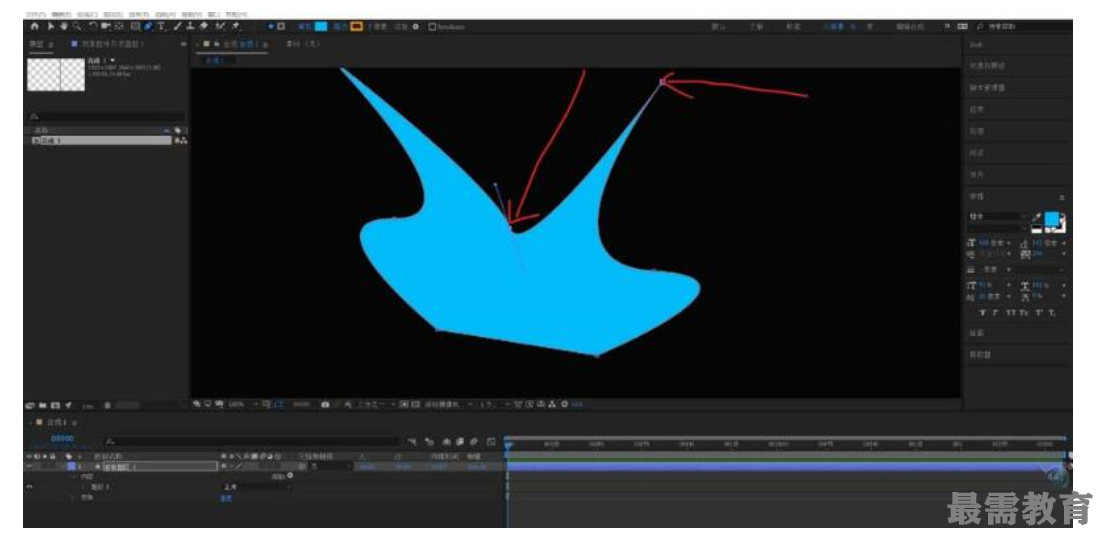Click the composition thumbnail in the Project panel

(x=56, y=74)
